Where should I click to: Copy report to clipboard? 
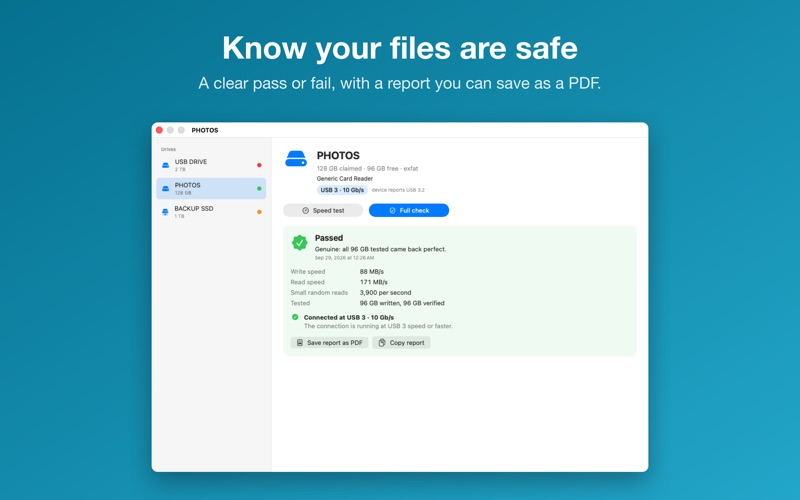(x=401, y=342)
